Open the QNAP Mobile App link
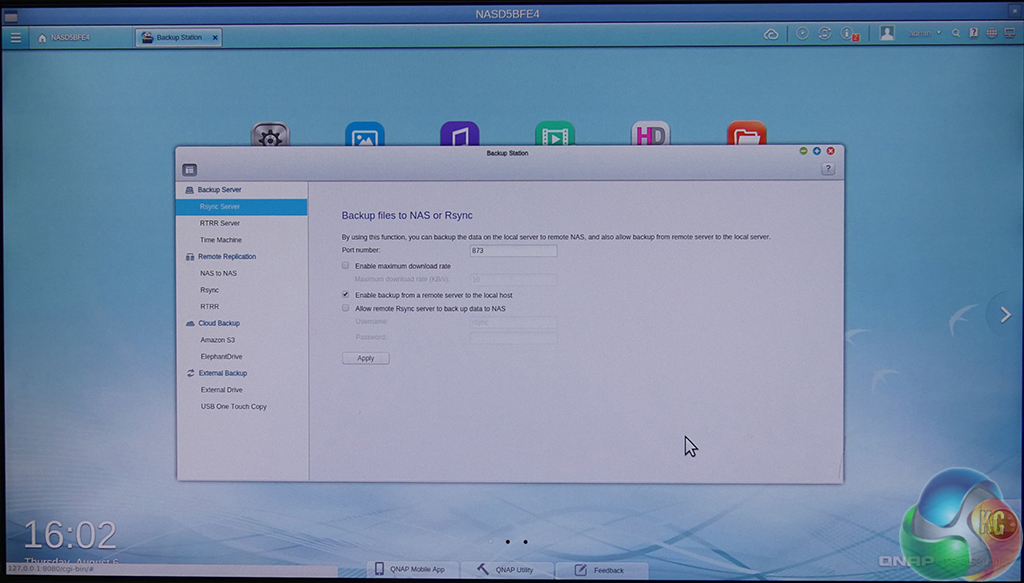Screen dimensions: 1024x583 [x=411, y=569]
